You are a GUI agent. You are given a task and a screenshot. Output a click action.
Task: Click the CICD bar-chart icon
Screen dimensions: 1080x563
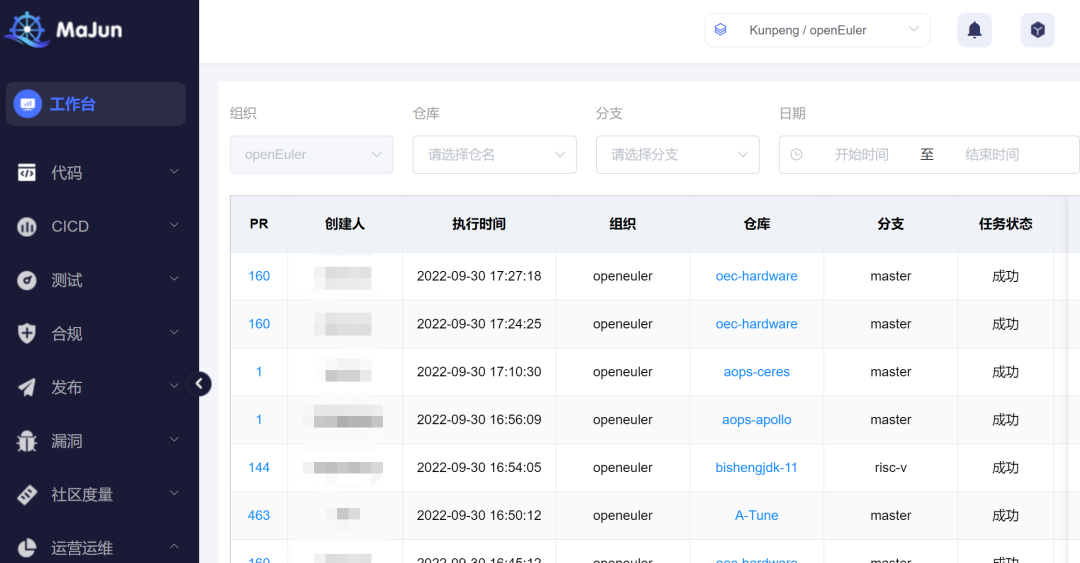[27, 226]
